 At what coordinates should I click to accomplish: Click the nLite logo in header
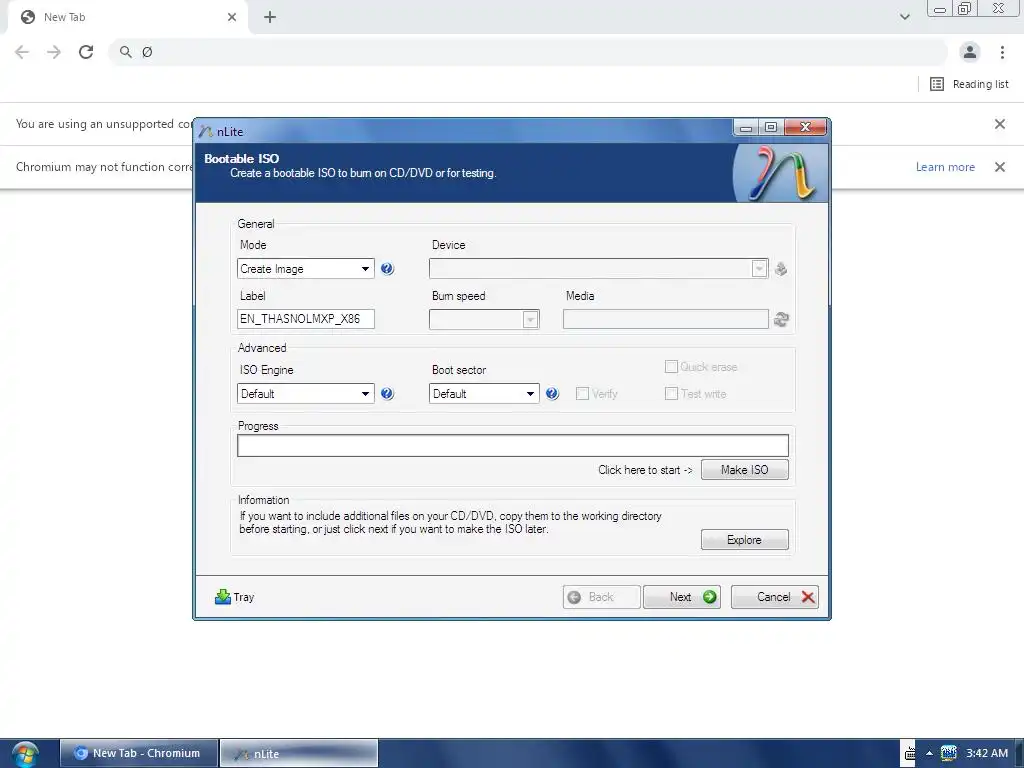pyautogui.click(x=780, y=173)
